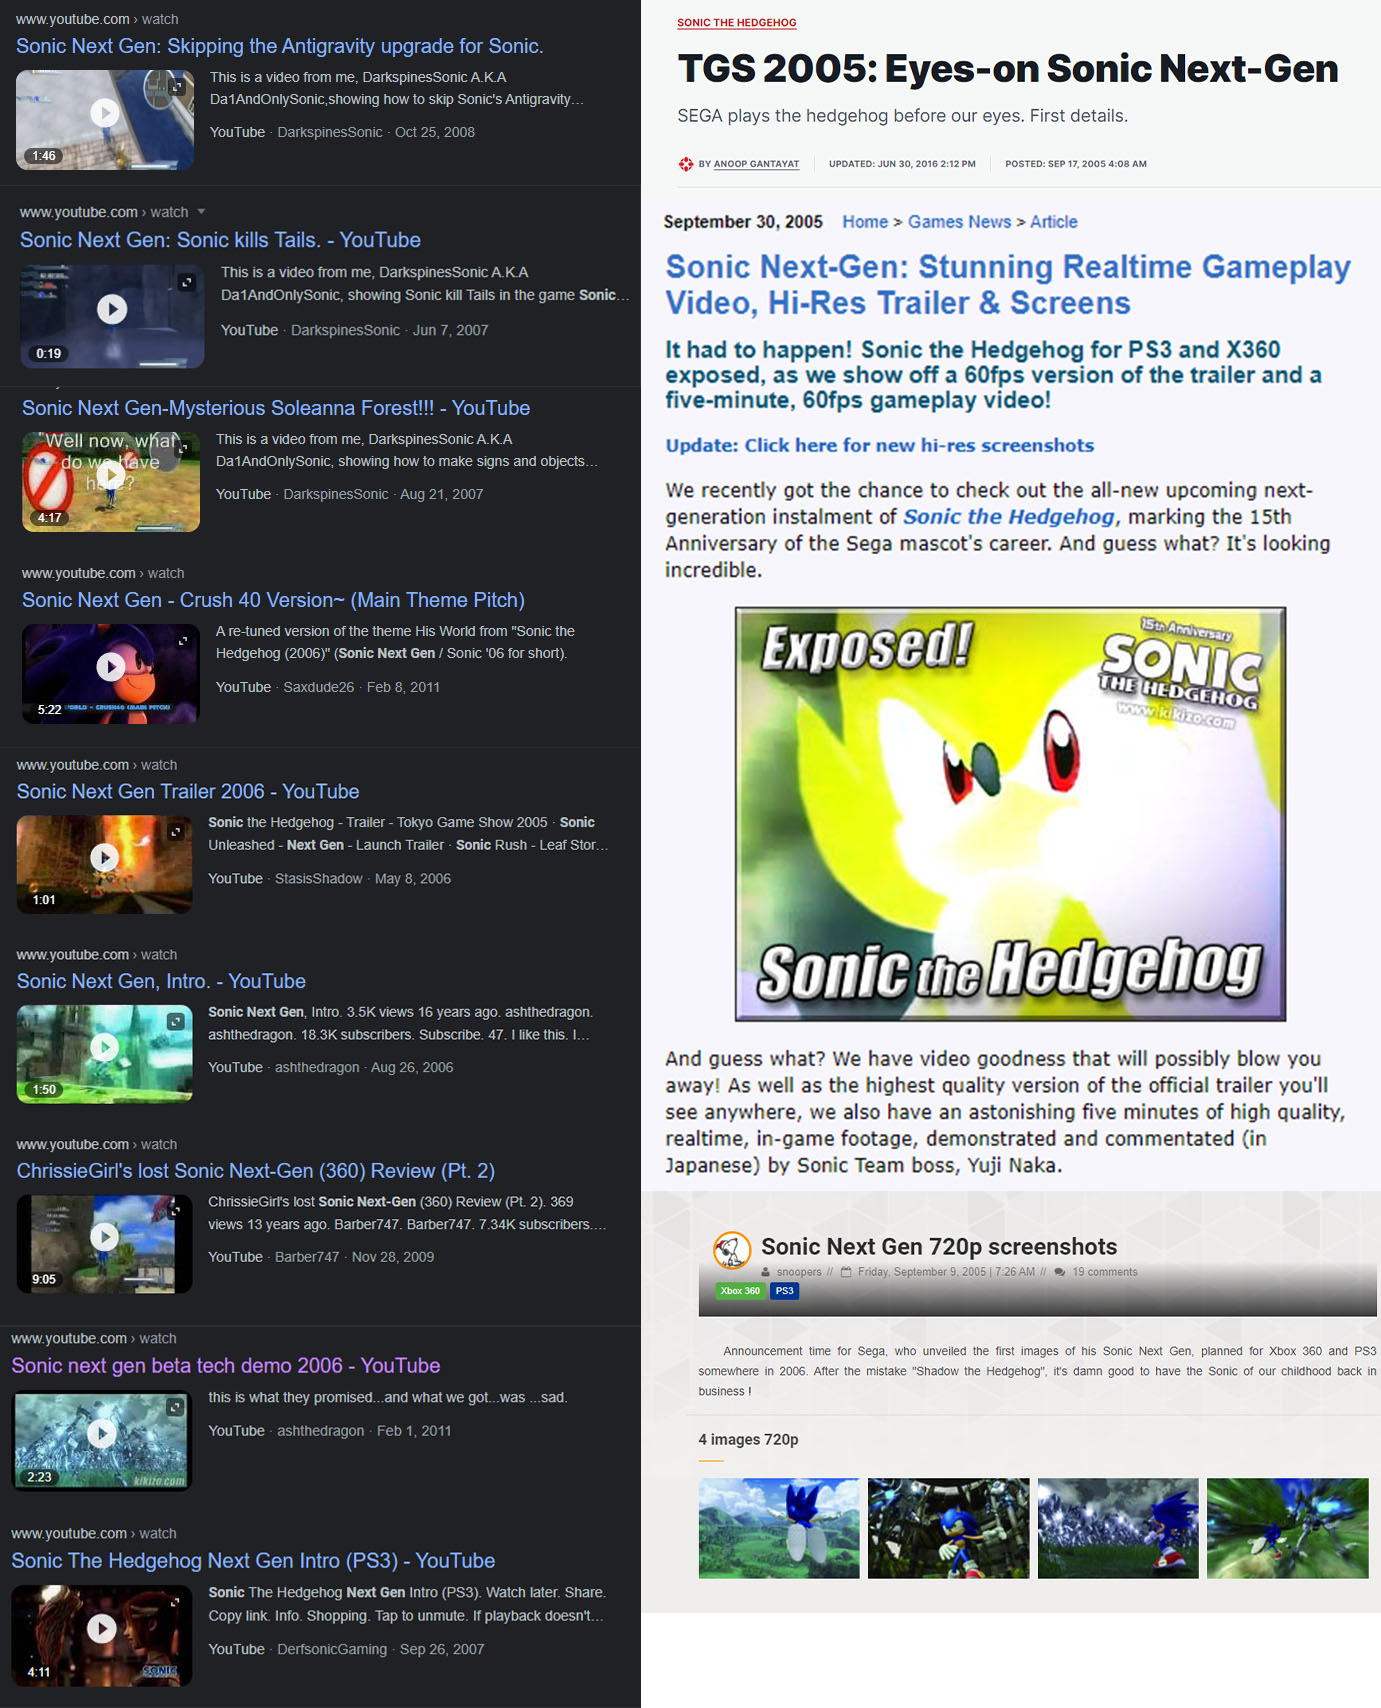This screenshot has width=1381, height=1708.
Task: Open third 720p screenshot of Sonic from behind
Action: click(1118, 1528)
